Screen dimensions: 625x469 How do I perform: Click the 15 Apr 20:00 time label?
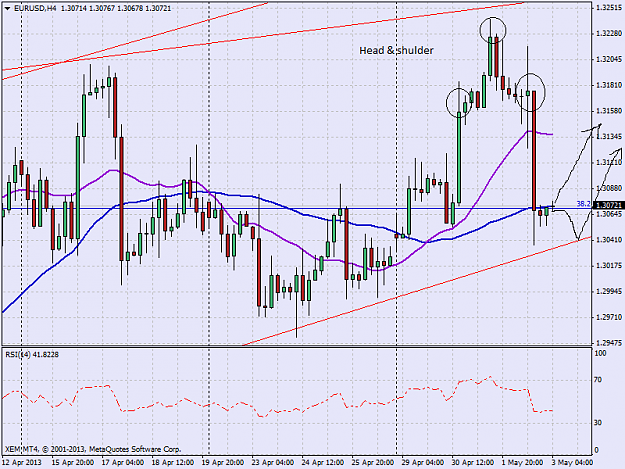point(73,463)
